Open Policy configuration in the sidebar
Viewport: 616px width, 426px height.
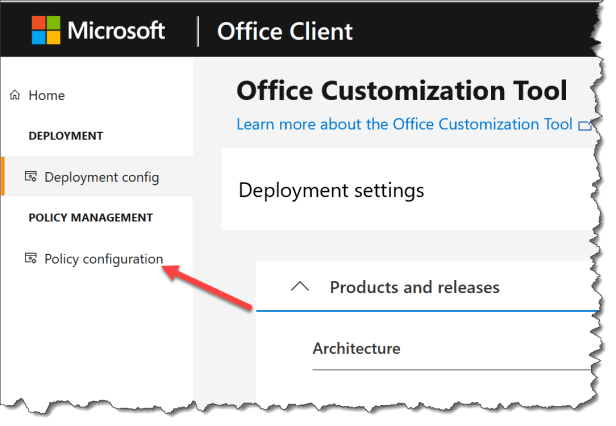tap(103, 259)
